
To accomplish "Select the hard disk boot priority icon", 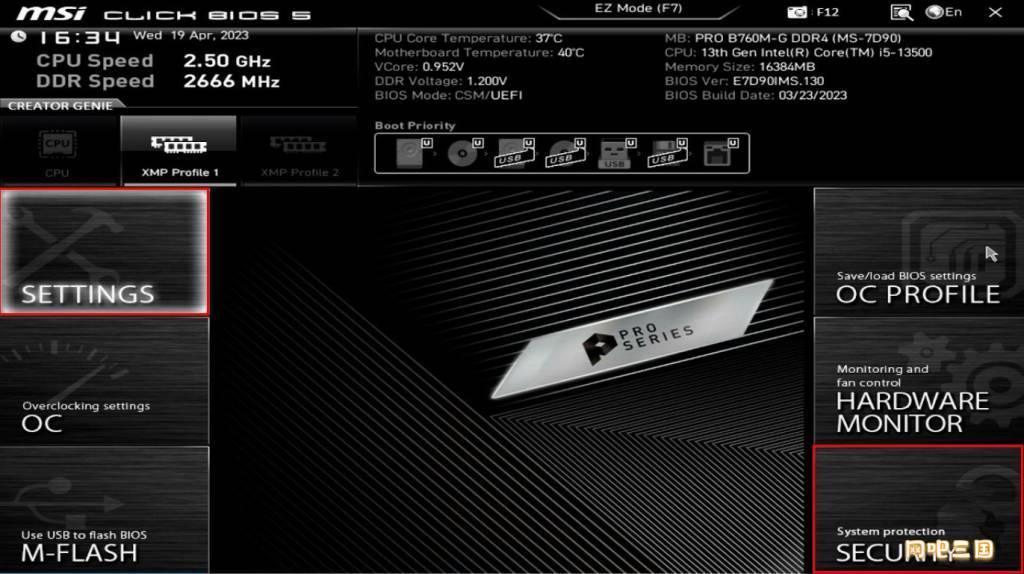I will coord(413,153).
